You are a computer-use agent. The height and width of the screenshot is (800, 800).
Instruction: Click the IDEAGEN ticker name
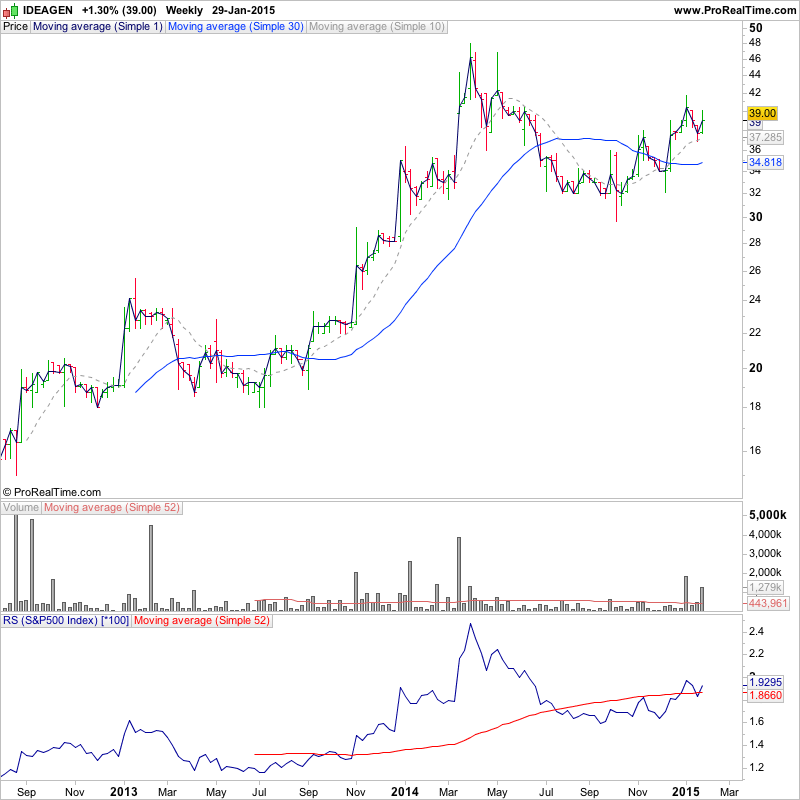tap(47, 10)
